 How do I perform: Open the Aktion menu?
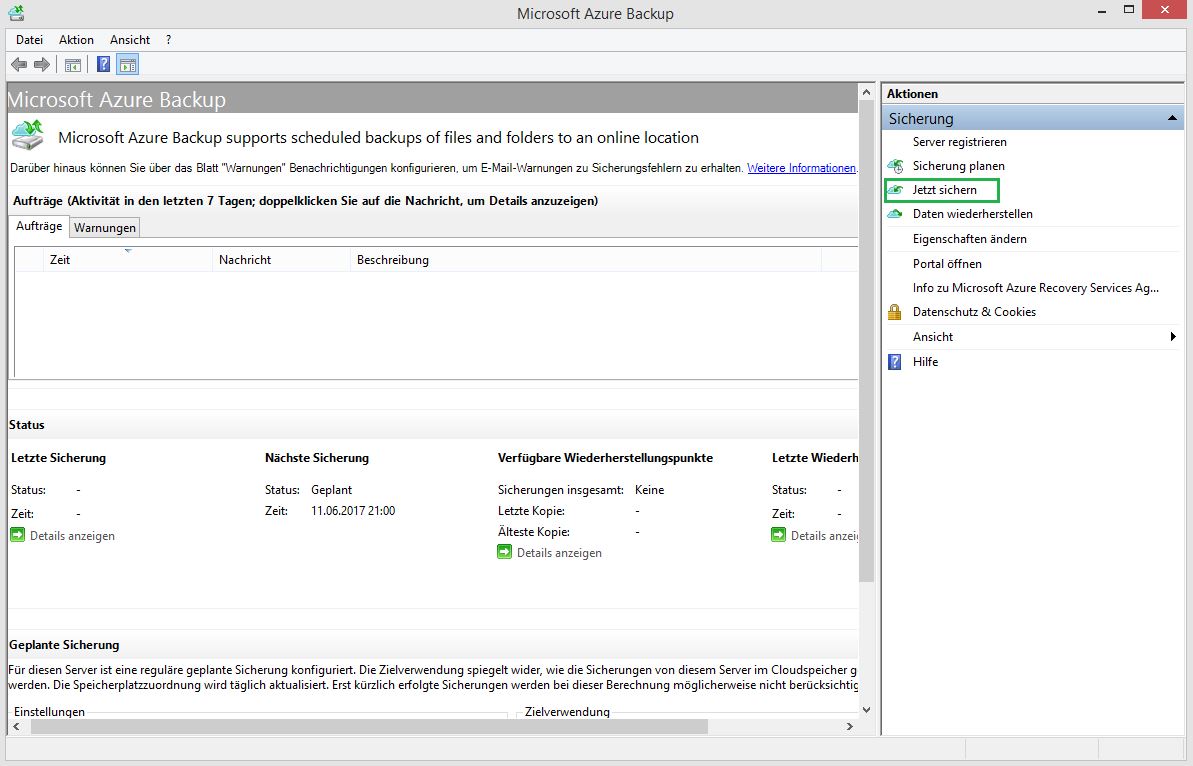tap(76, 40)
